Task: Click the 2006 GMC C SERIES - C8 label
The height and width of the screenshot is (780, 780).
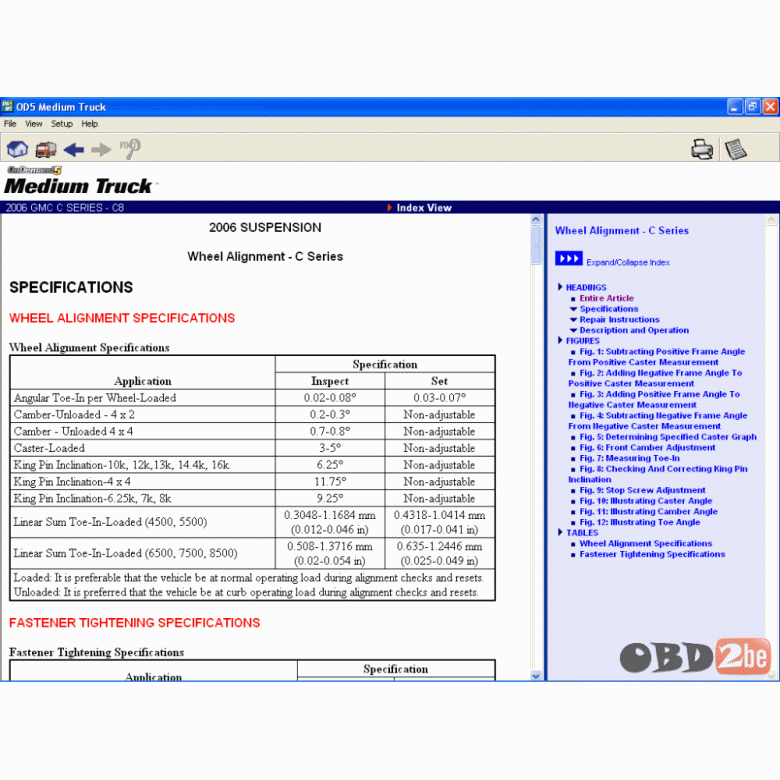Action: tap(65, 208)
